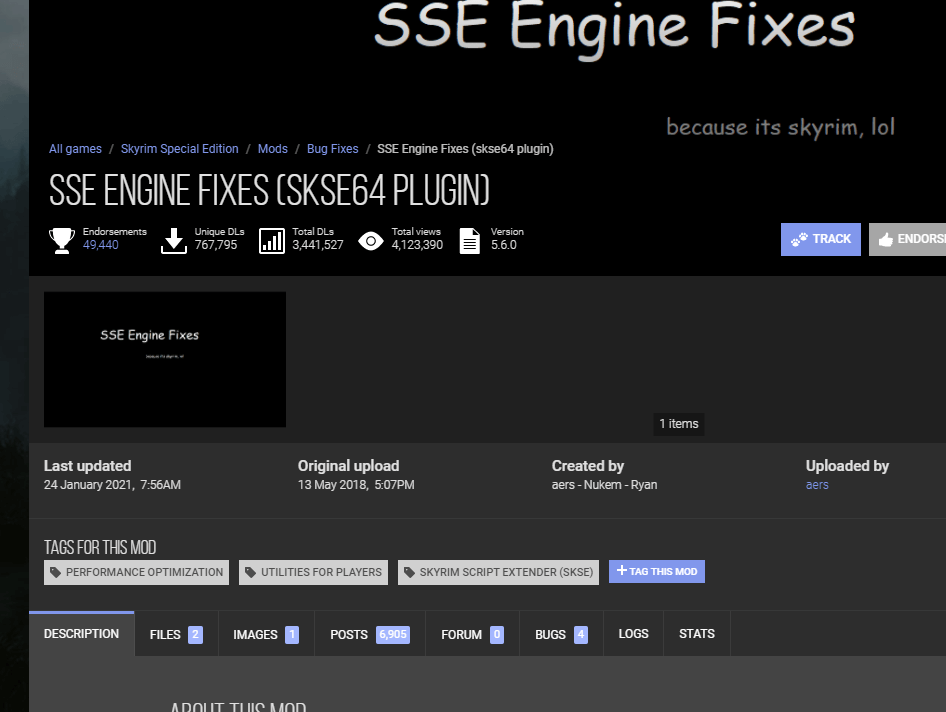
Task: Open uploader profile aers
Action: pyautogui.click(x=817, y=485)
